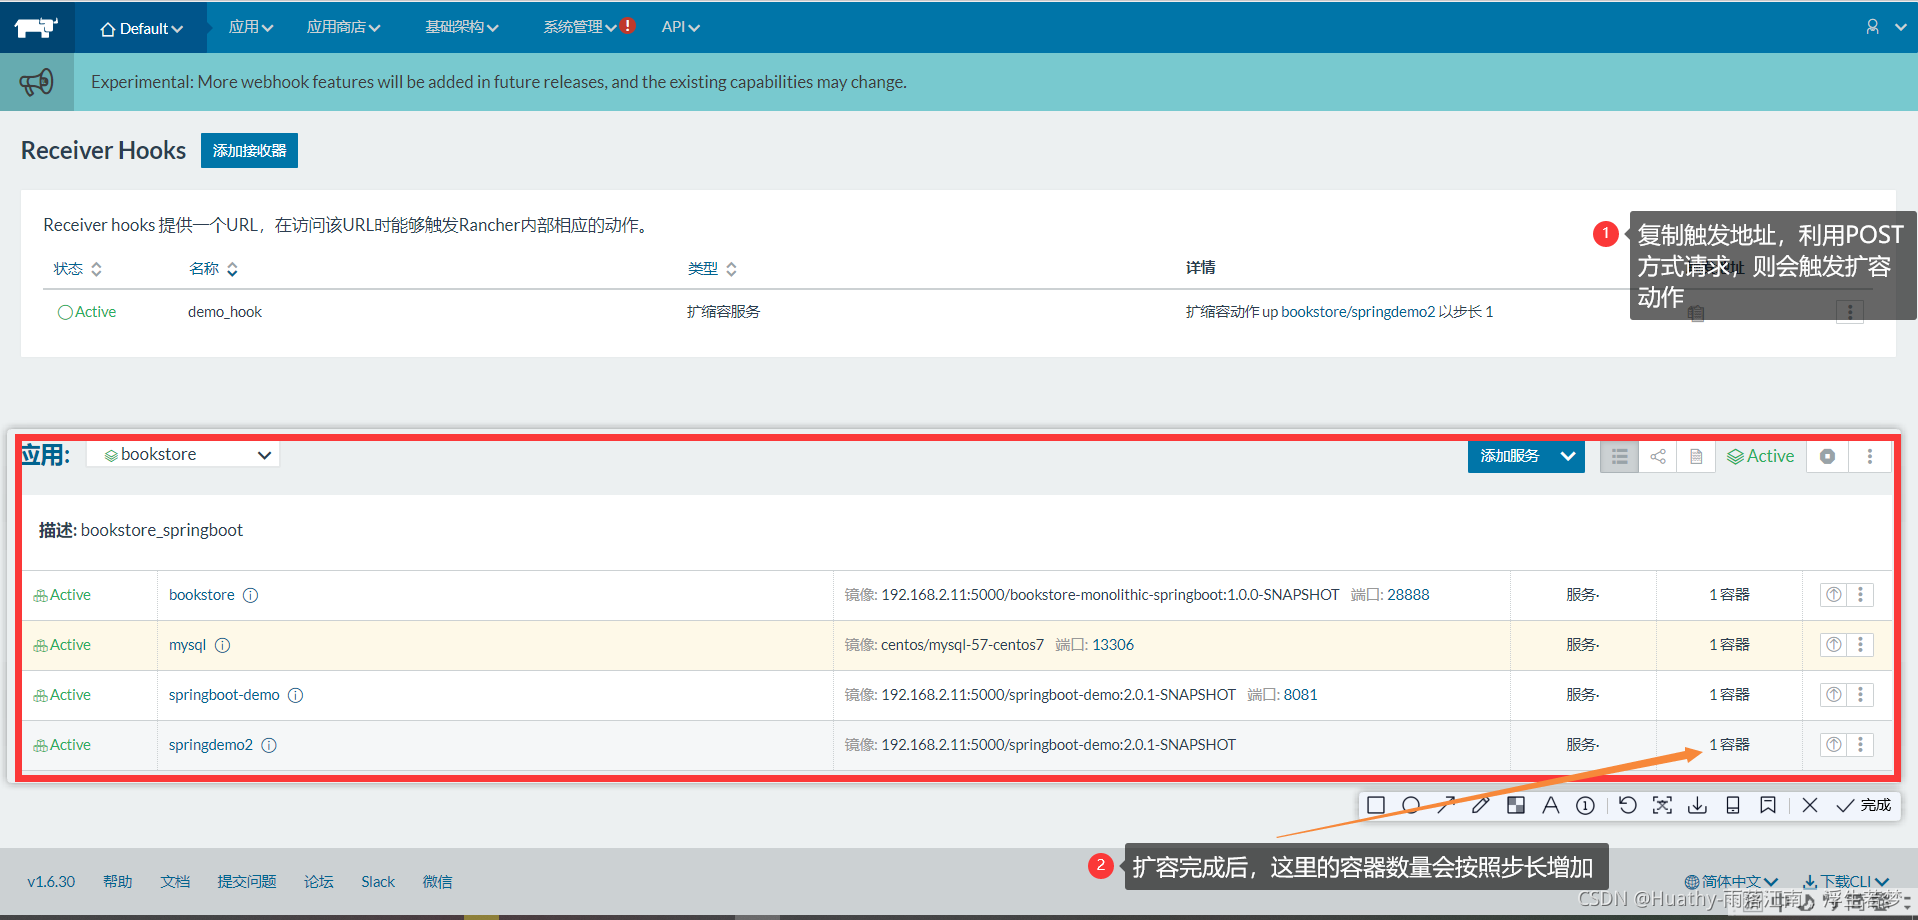Click port 13306 of mysql service
This screenshot has height=920, width=1918.
coord(1113,645)
